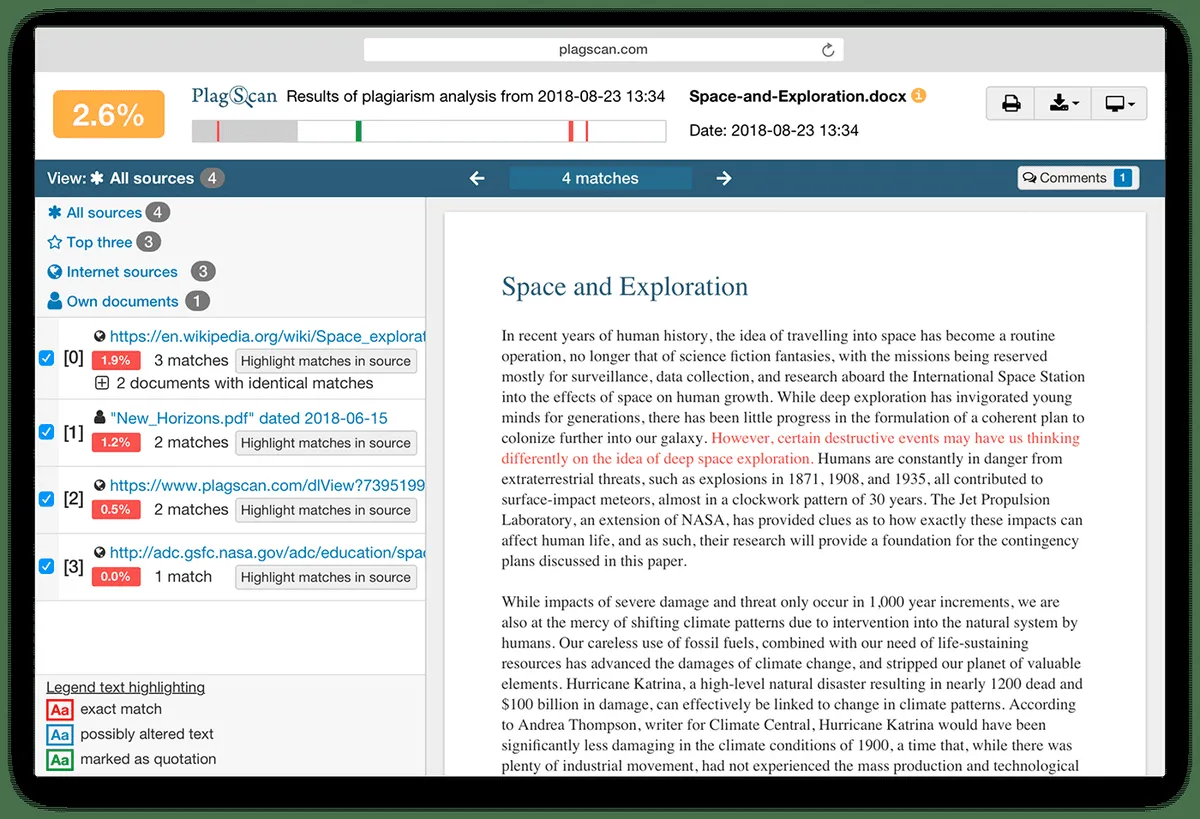The height and width of the screenshot is (819, 1200).
Task: Toggle the NASA source [3] checkbox
Action: coord(46,566)
